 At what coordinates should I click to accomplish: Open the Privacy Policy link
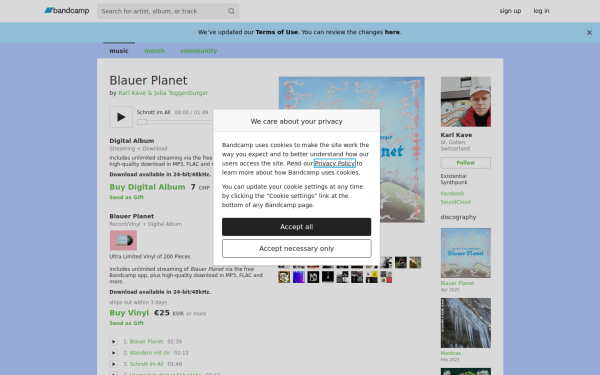[335, 163]
